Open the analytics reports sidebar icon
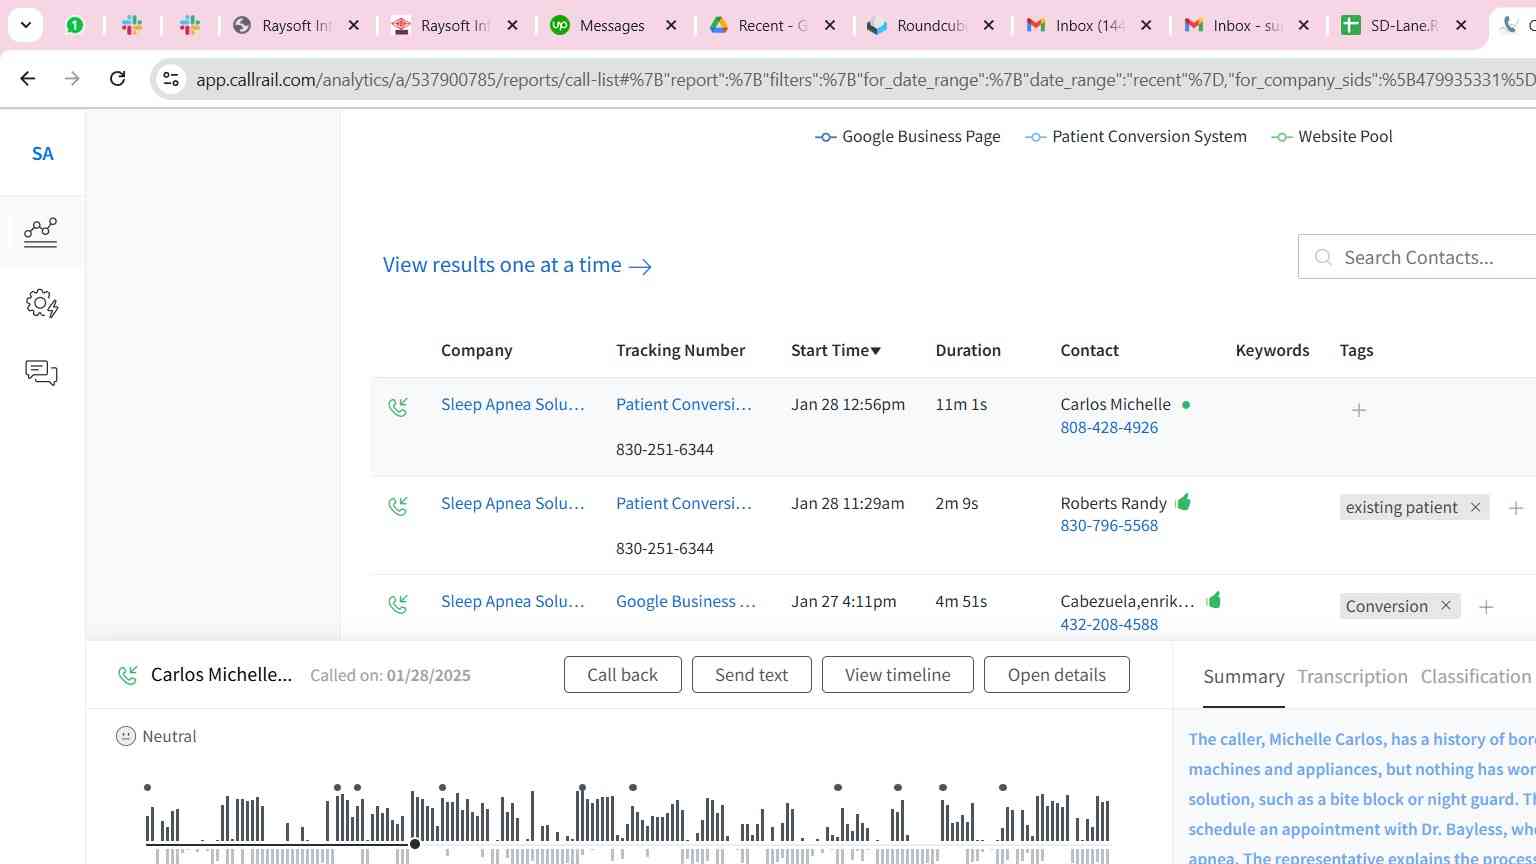The width and height of the screenshot is (1536, 864). 41,232
